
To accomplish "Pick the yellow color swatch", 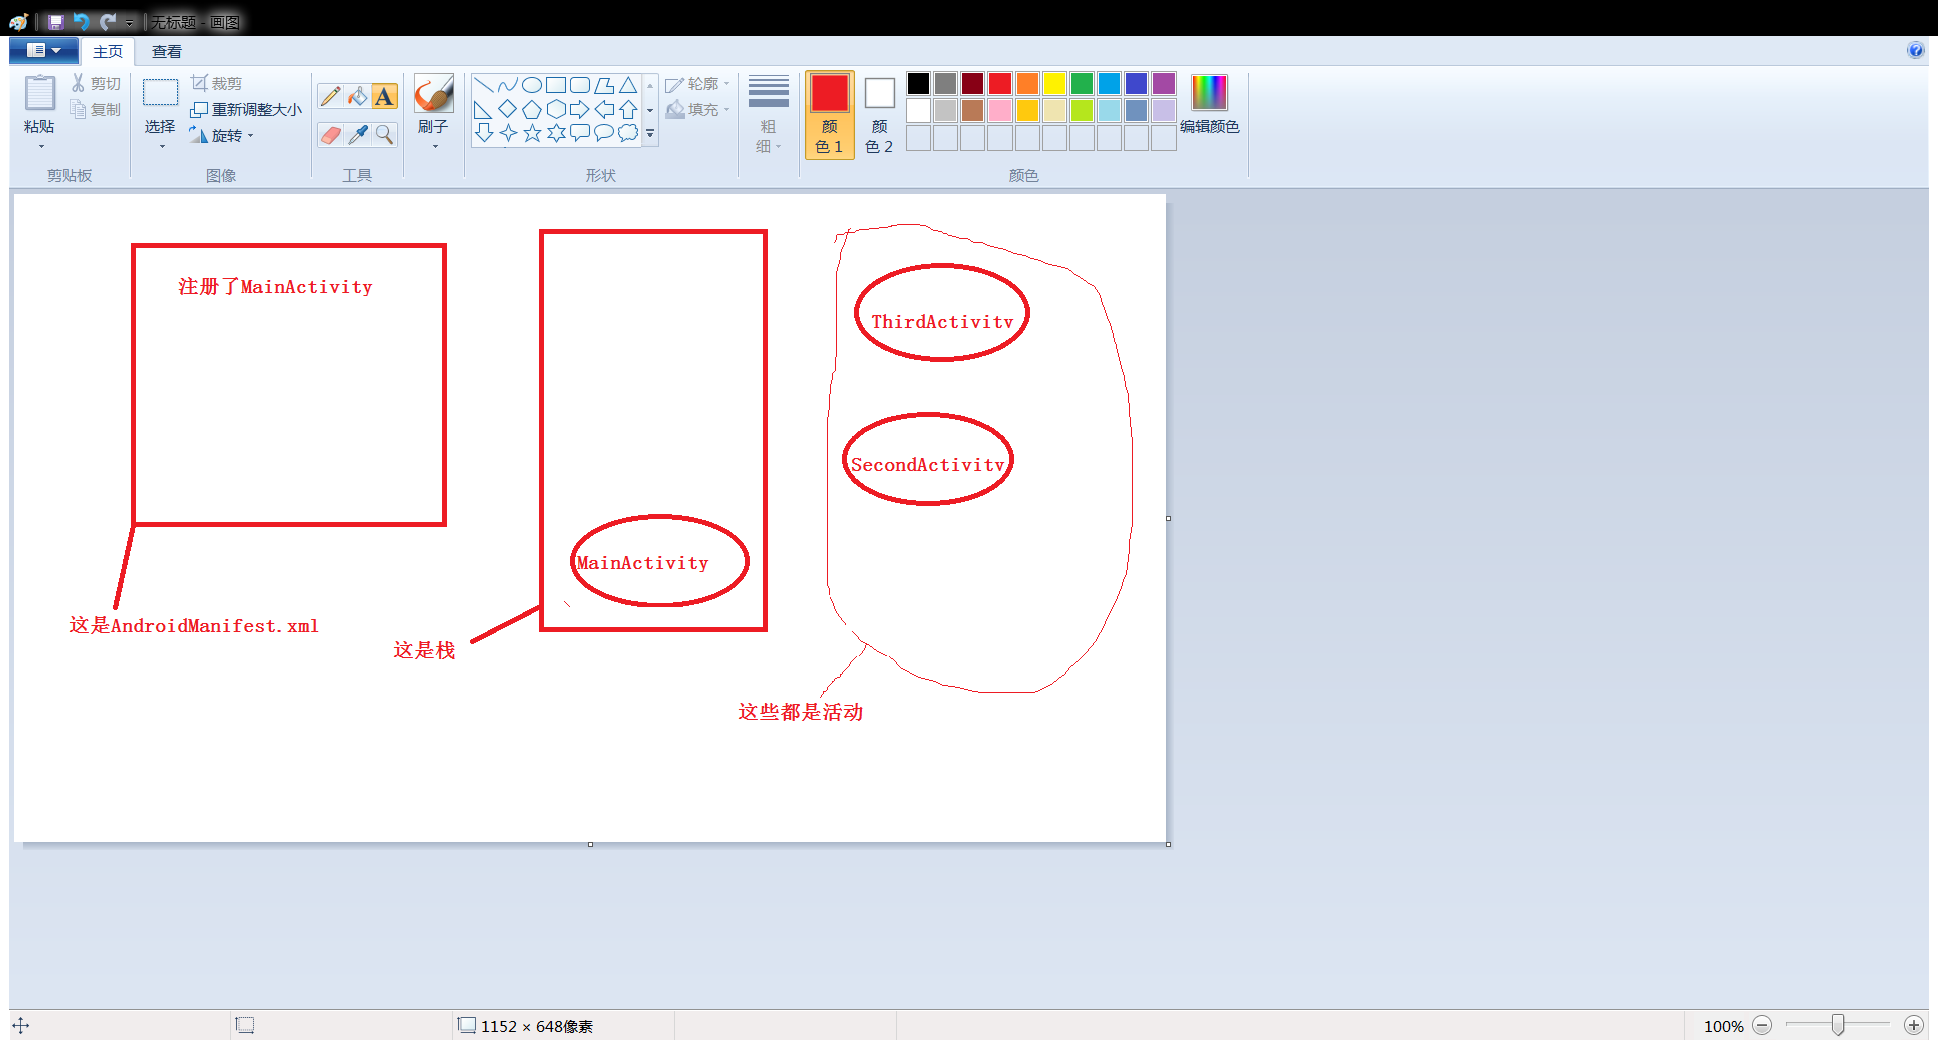I will click(1054, 83).
